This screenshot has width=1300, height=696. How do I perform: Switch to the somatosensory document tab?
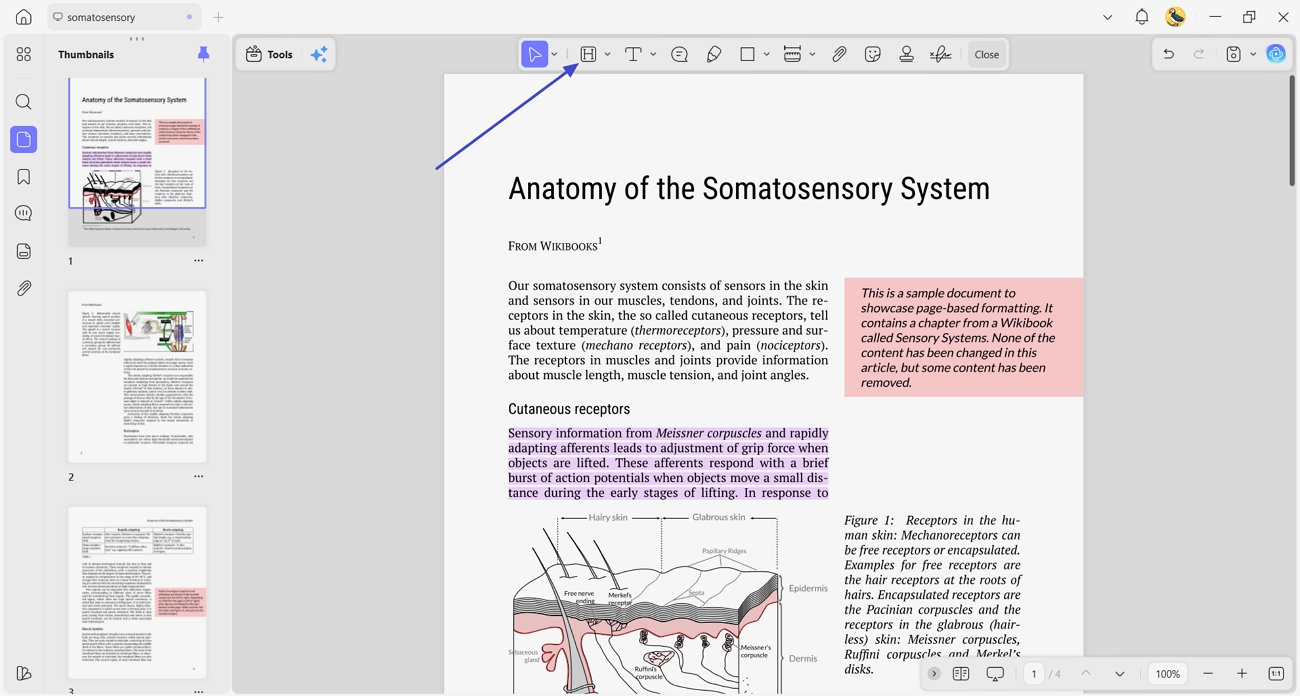(x=122, y=17)
